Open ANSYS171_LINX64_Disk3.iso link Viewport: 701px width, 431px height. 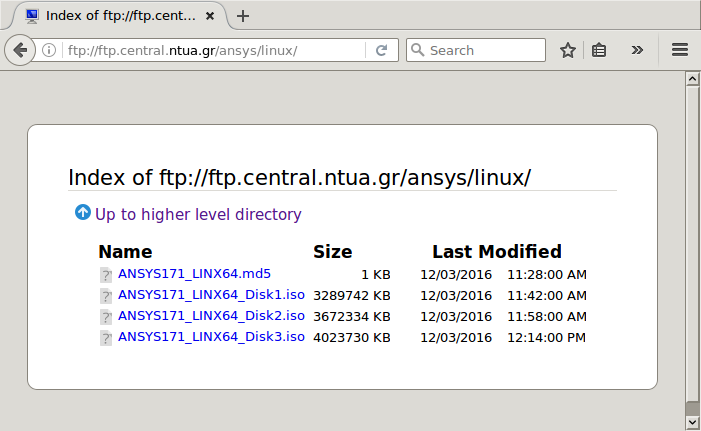[x=211, y=337]
